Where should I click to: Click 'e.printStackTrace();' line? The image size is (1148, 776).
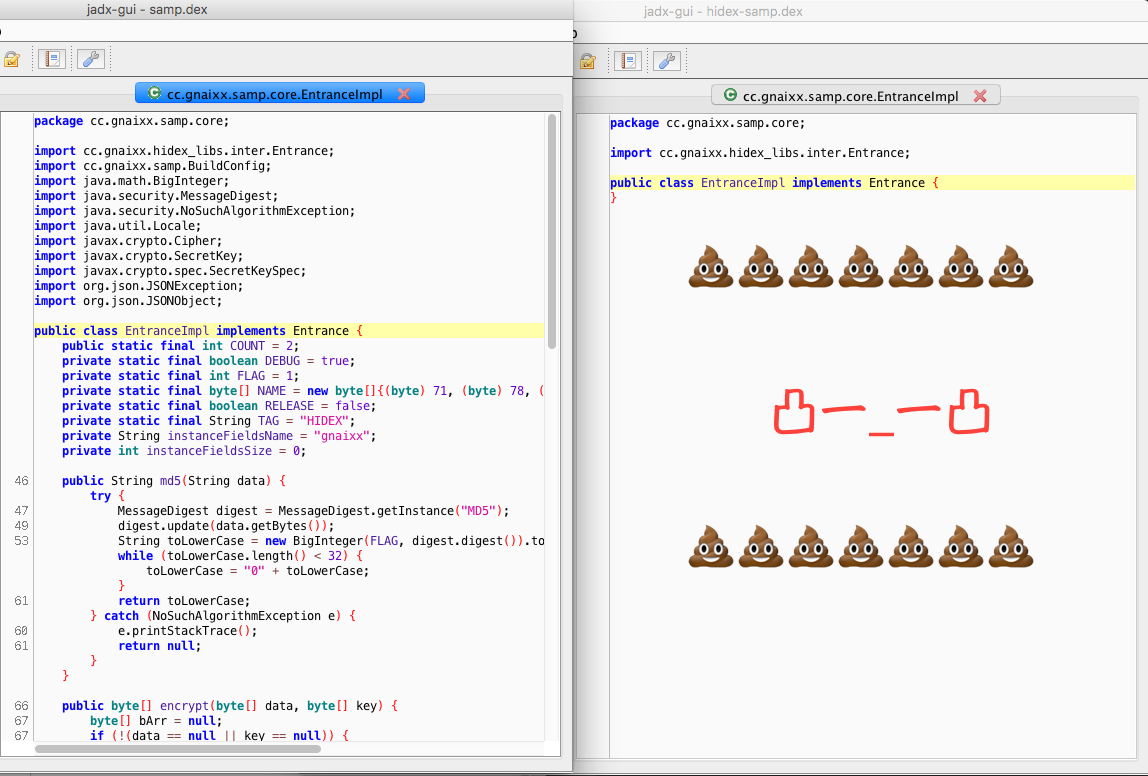(187, 631)
